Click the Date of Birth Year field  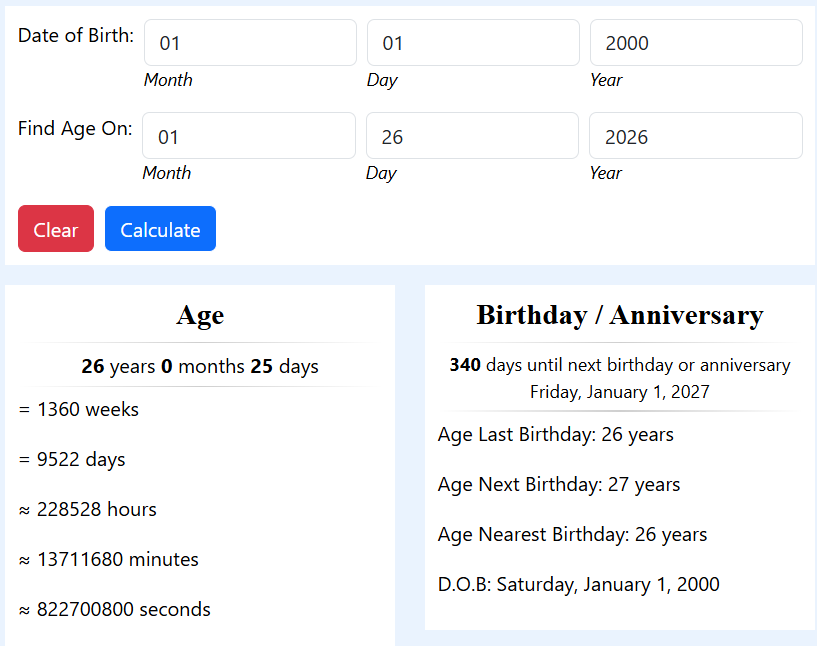[695, 42]
